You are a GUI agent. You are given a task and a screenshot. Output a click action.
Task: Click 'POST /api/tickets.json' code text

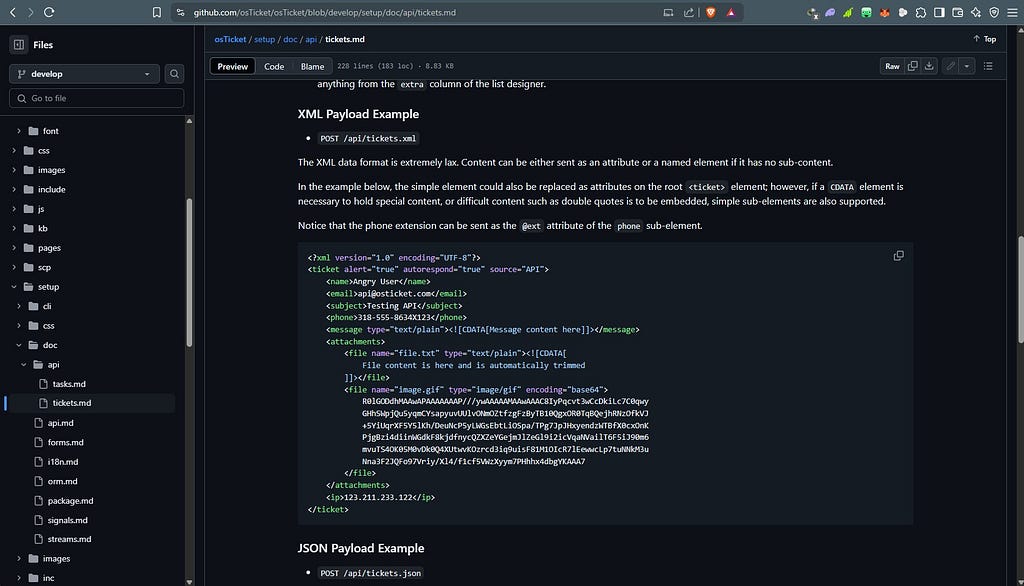pos(370,573)
